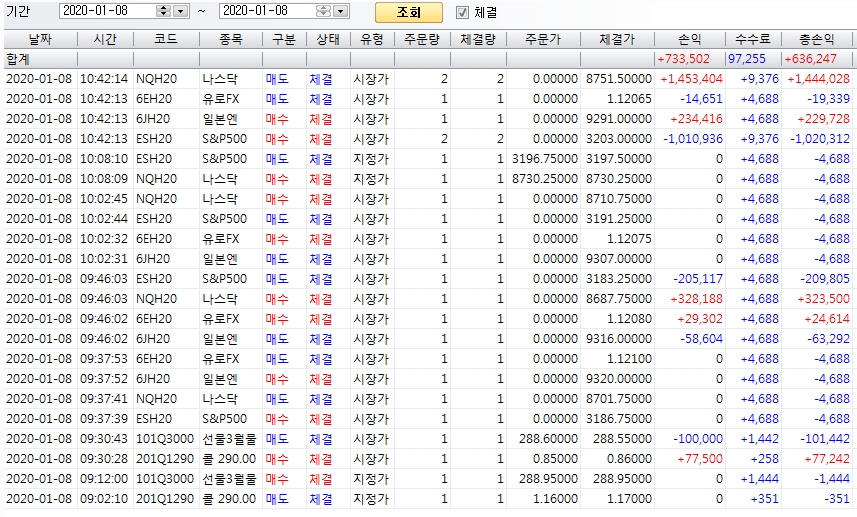Click the loss value -205,117
The height and width of the screenshot is (517, 857).
click(698, 279)
